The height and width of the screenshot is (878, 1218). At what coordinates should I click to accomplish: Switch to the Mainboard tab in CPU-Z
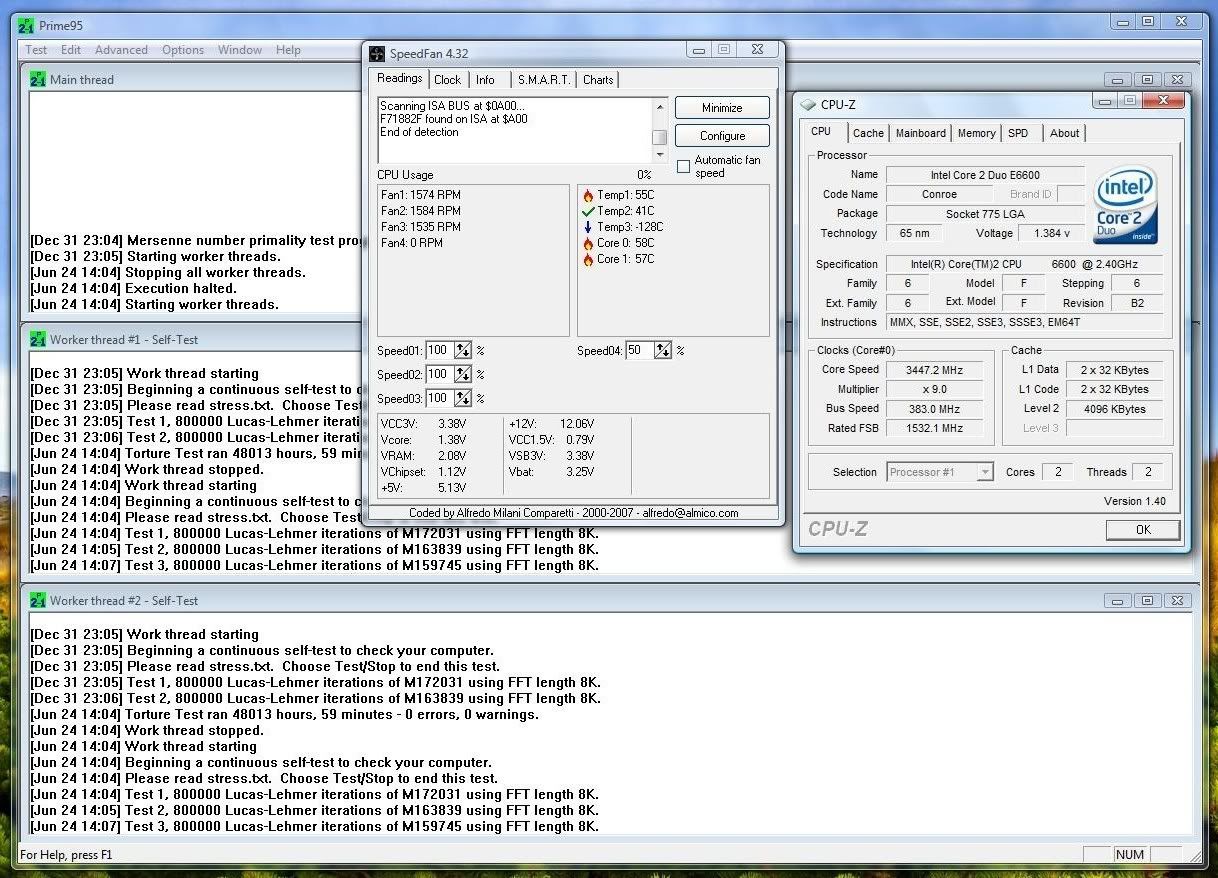920,133
